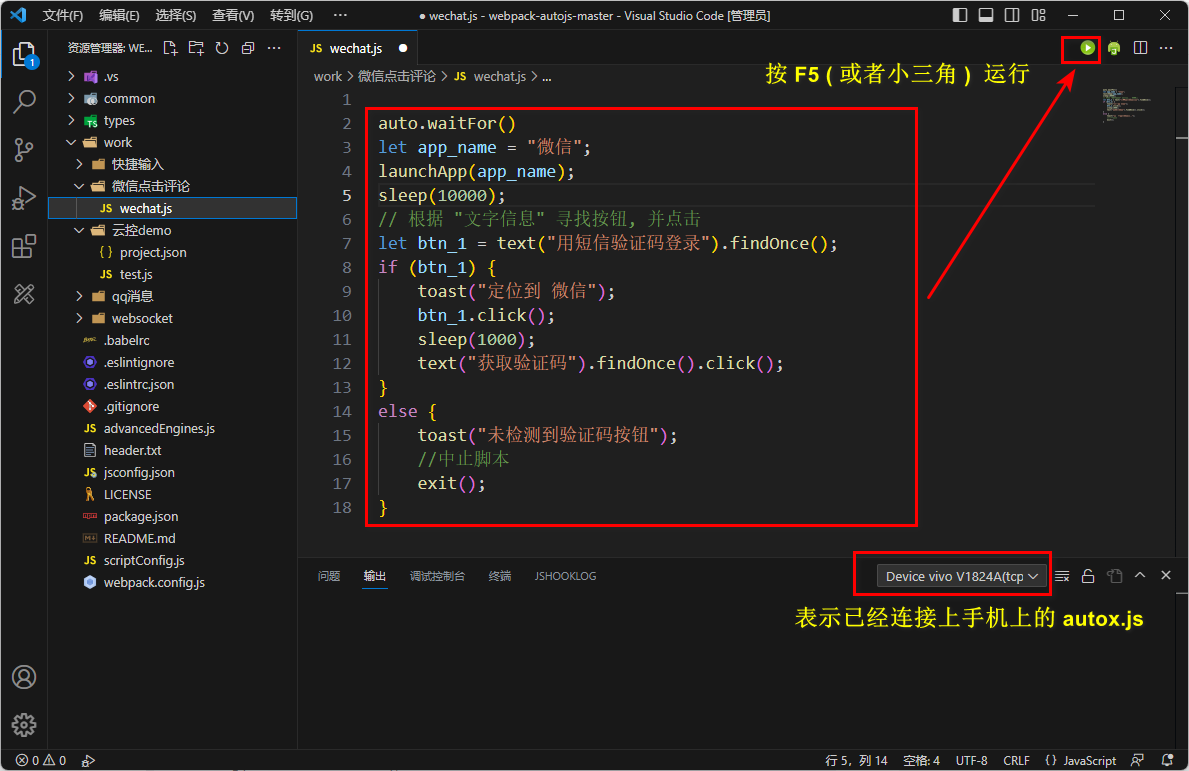Open webpack.config.js in explorer
1189x771 pixels.
point(173,582)
